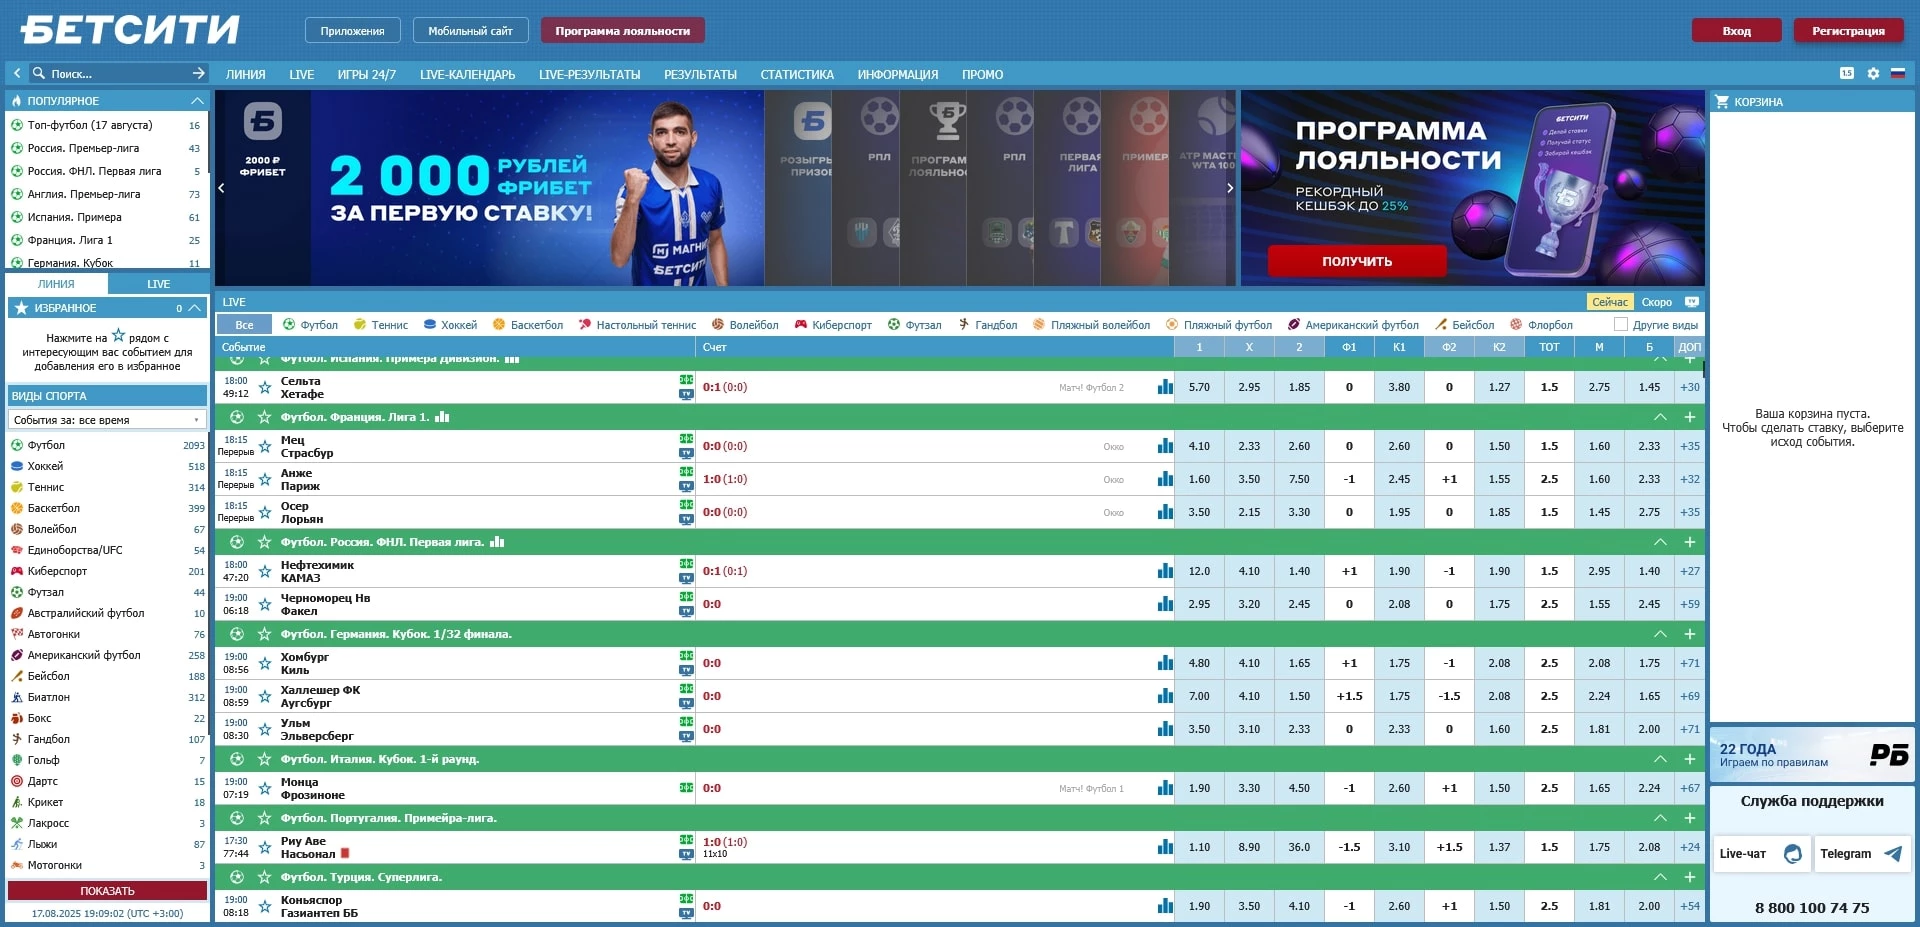Star the Нефтехимик–КАМАЗ match as favorite

(x=264, y=571)
